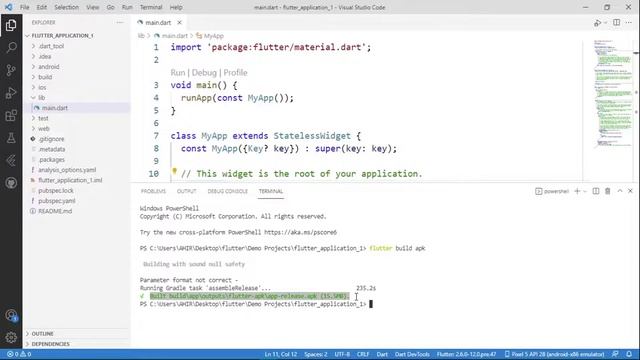Select the main.dart editor tab
The image size is (640, 360).
point(158,22)
